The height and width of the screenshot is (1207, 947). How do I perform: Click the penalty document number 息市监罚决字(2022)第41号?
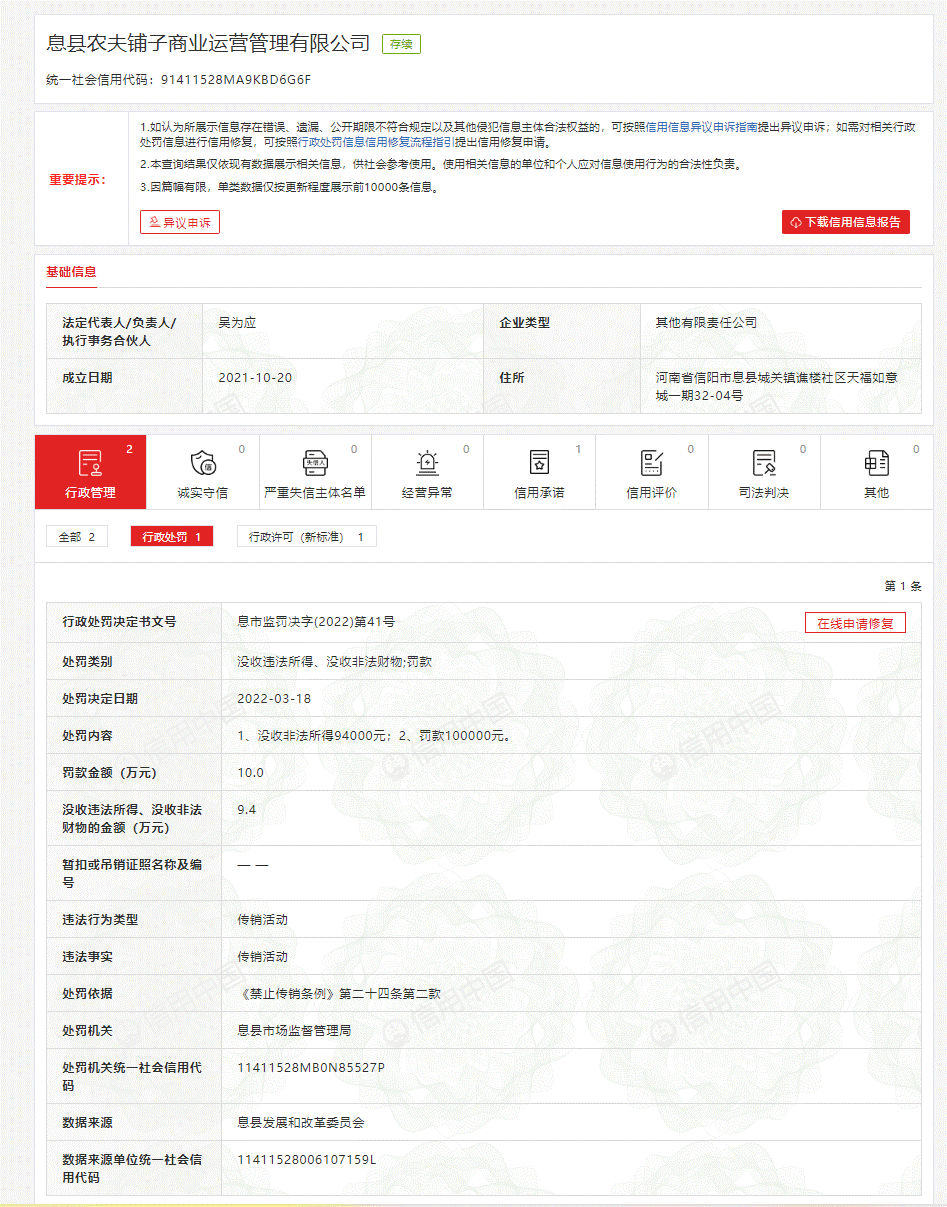tap(315, 622)
